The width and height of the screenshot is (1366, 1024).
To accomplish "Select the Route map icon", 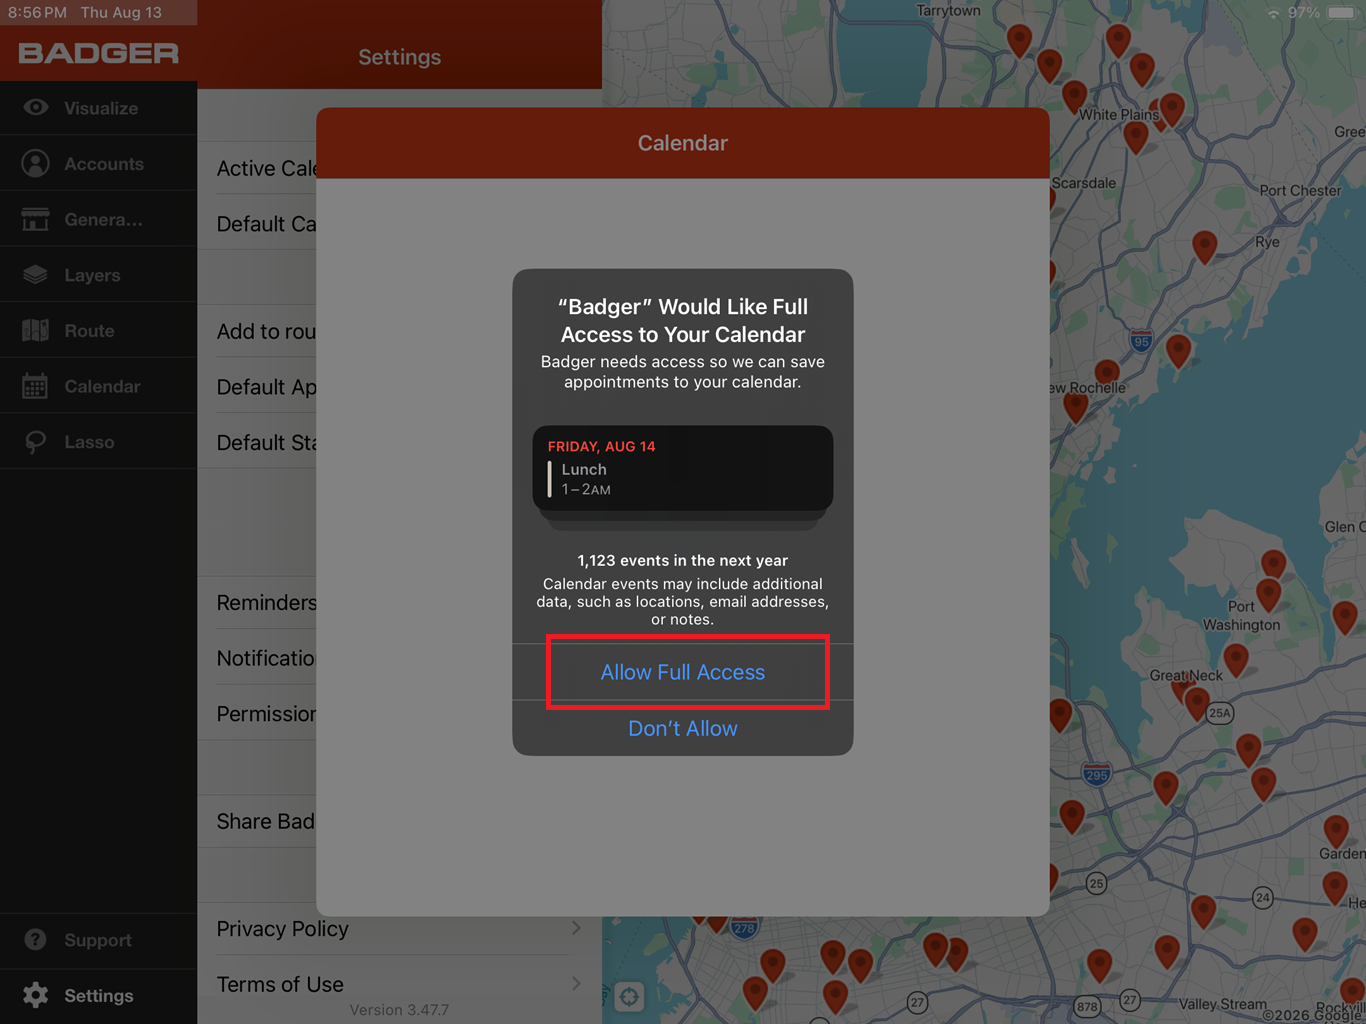I will pyautogui.click(x=36, y=330).
